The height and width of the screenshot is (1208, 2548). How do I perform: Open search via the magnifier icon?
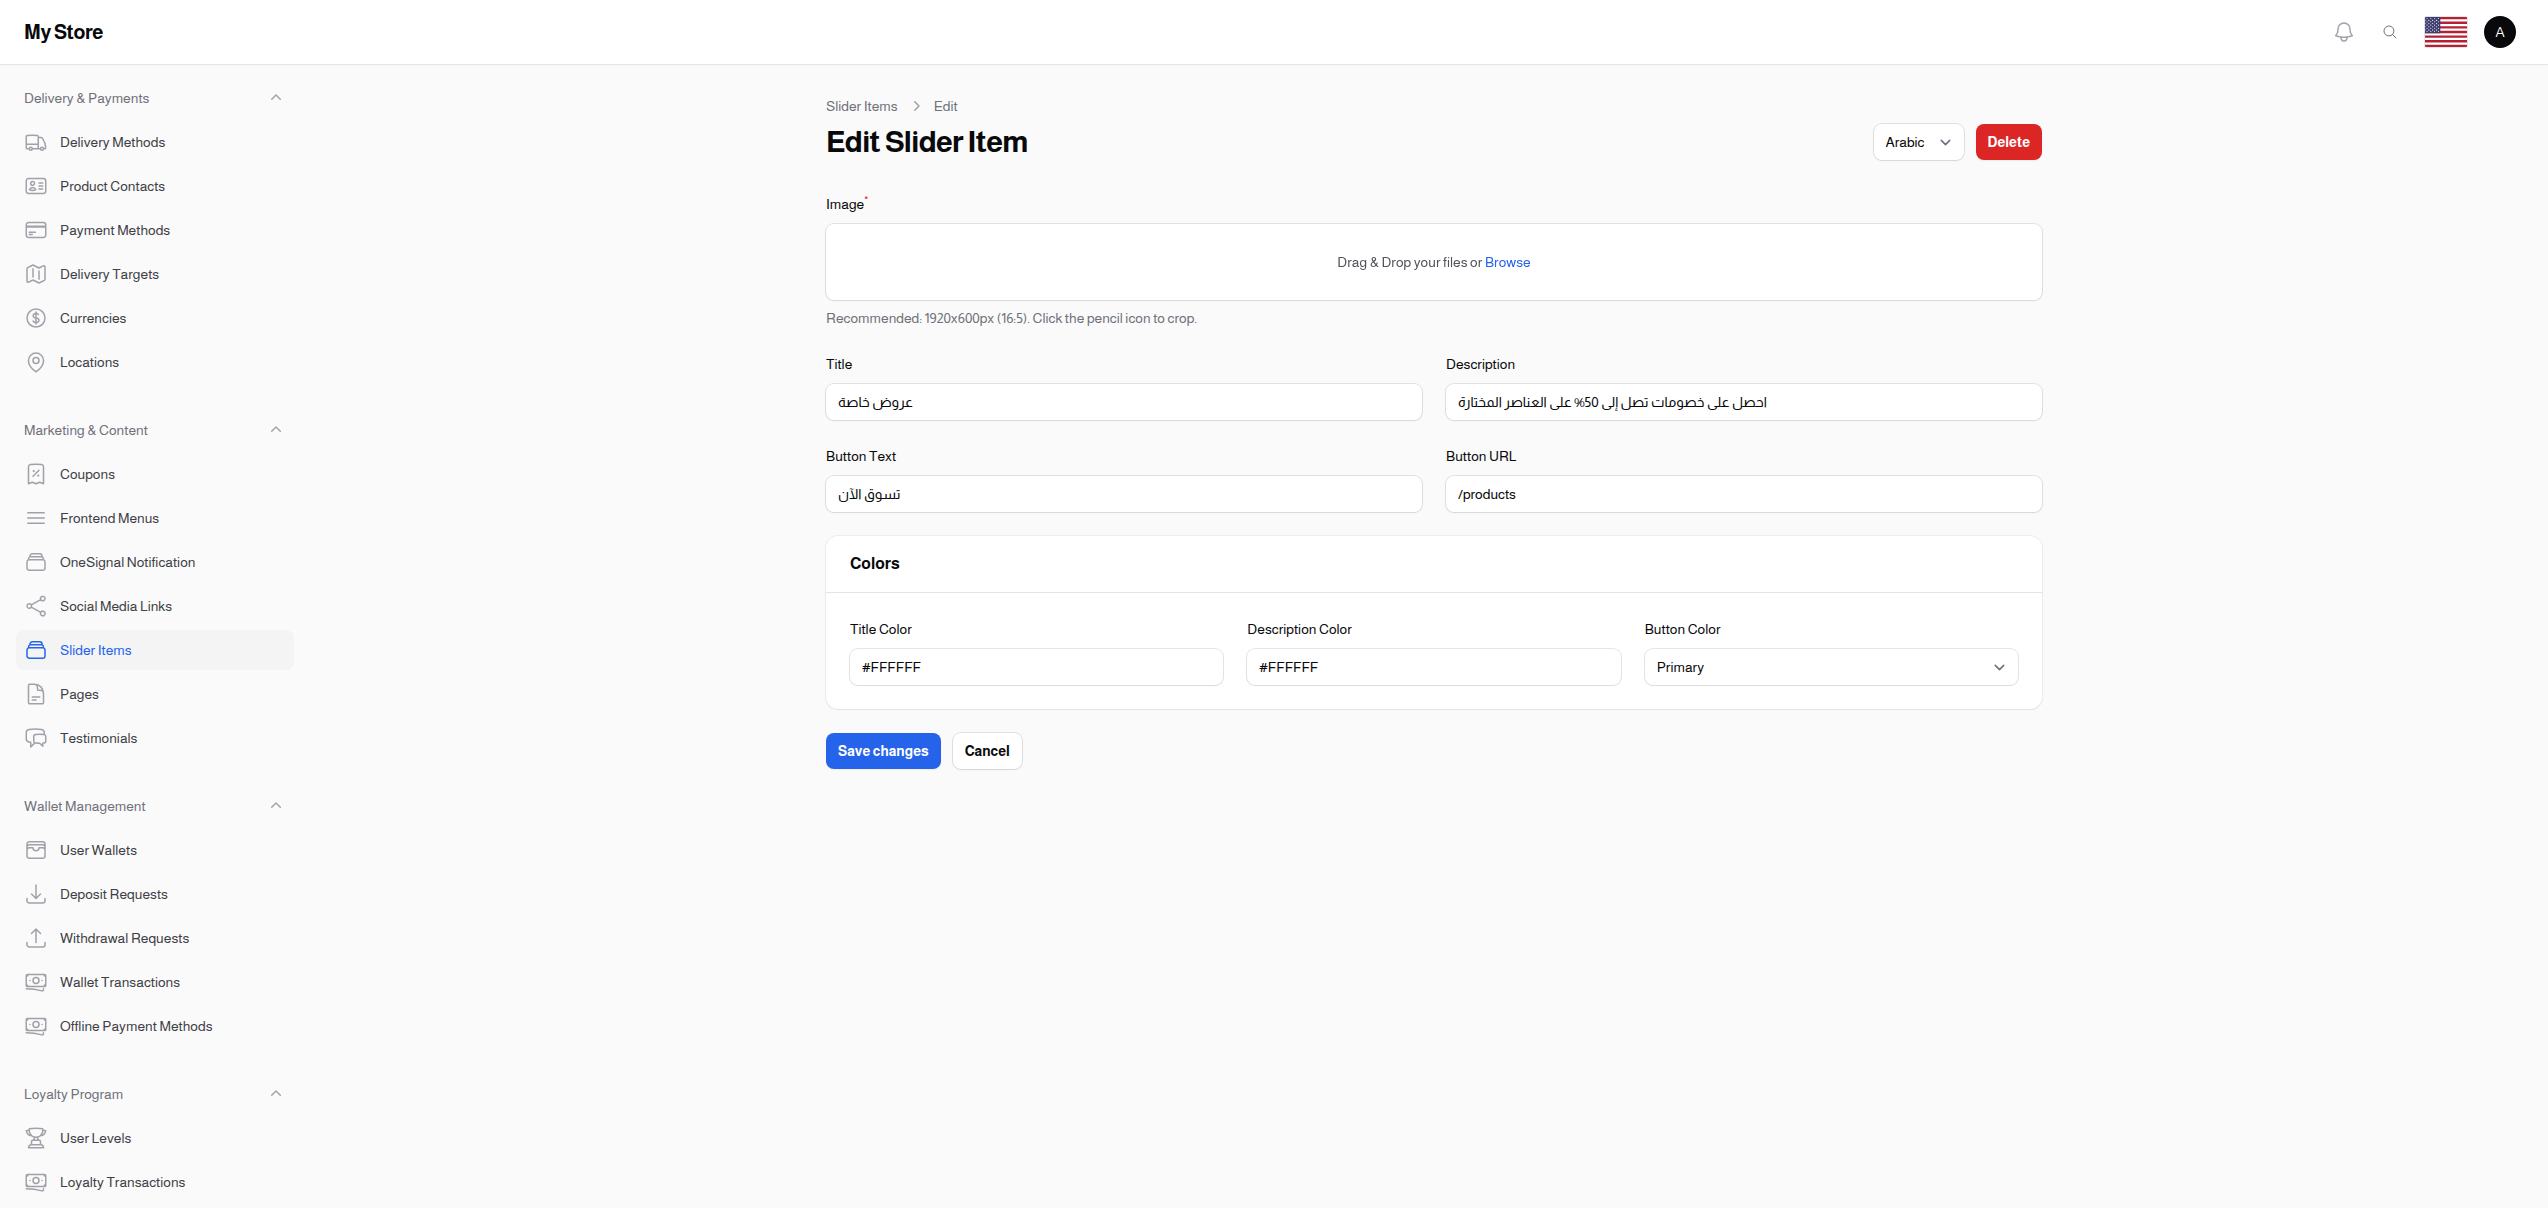pos(2389,32)
